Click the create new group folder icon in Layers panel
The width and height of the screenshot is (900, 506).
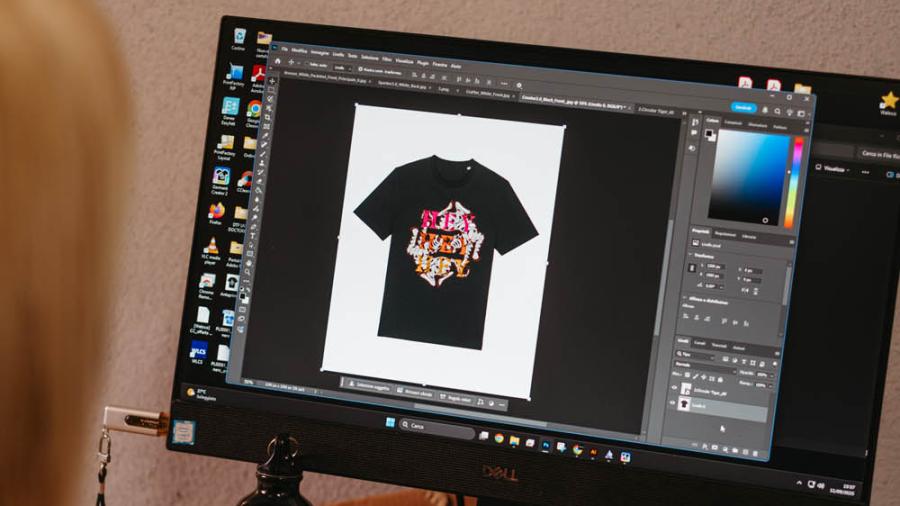735,450
